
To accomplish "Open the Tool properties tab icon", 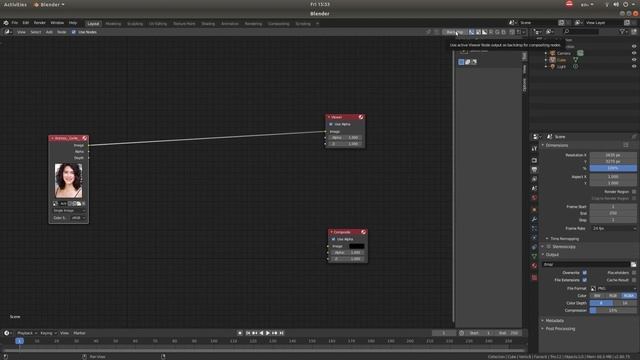I will (x=534, y=149).
